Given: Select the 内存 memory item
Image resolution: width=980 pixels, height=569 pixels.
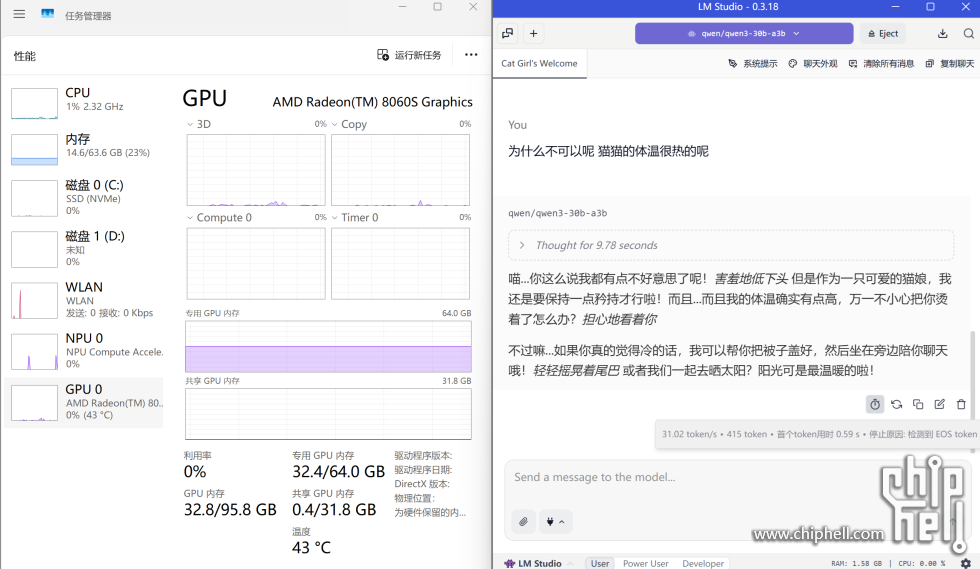Looking at the screenshot, I should coord(85,148).
